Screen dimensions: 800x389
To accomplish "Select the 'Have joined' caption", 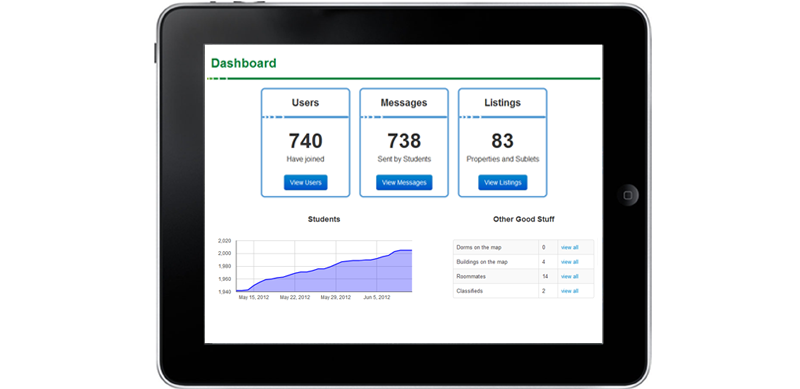I will click(x=305, y=159).
